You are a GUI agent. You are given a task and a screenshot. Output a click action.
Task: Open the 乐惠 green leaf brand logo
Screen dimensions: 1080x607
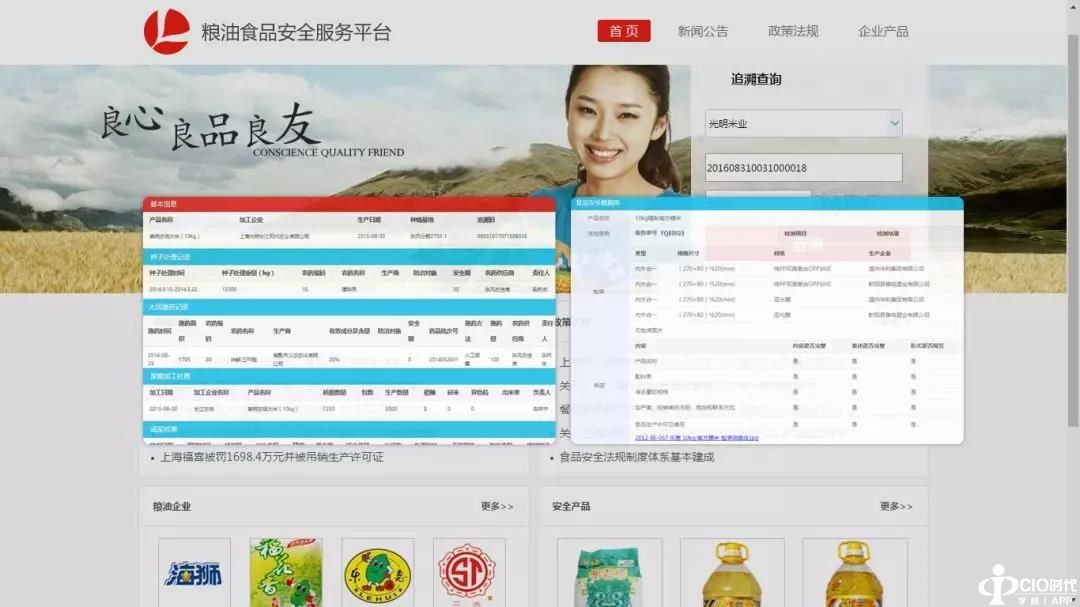(x=377, y=573)
